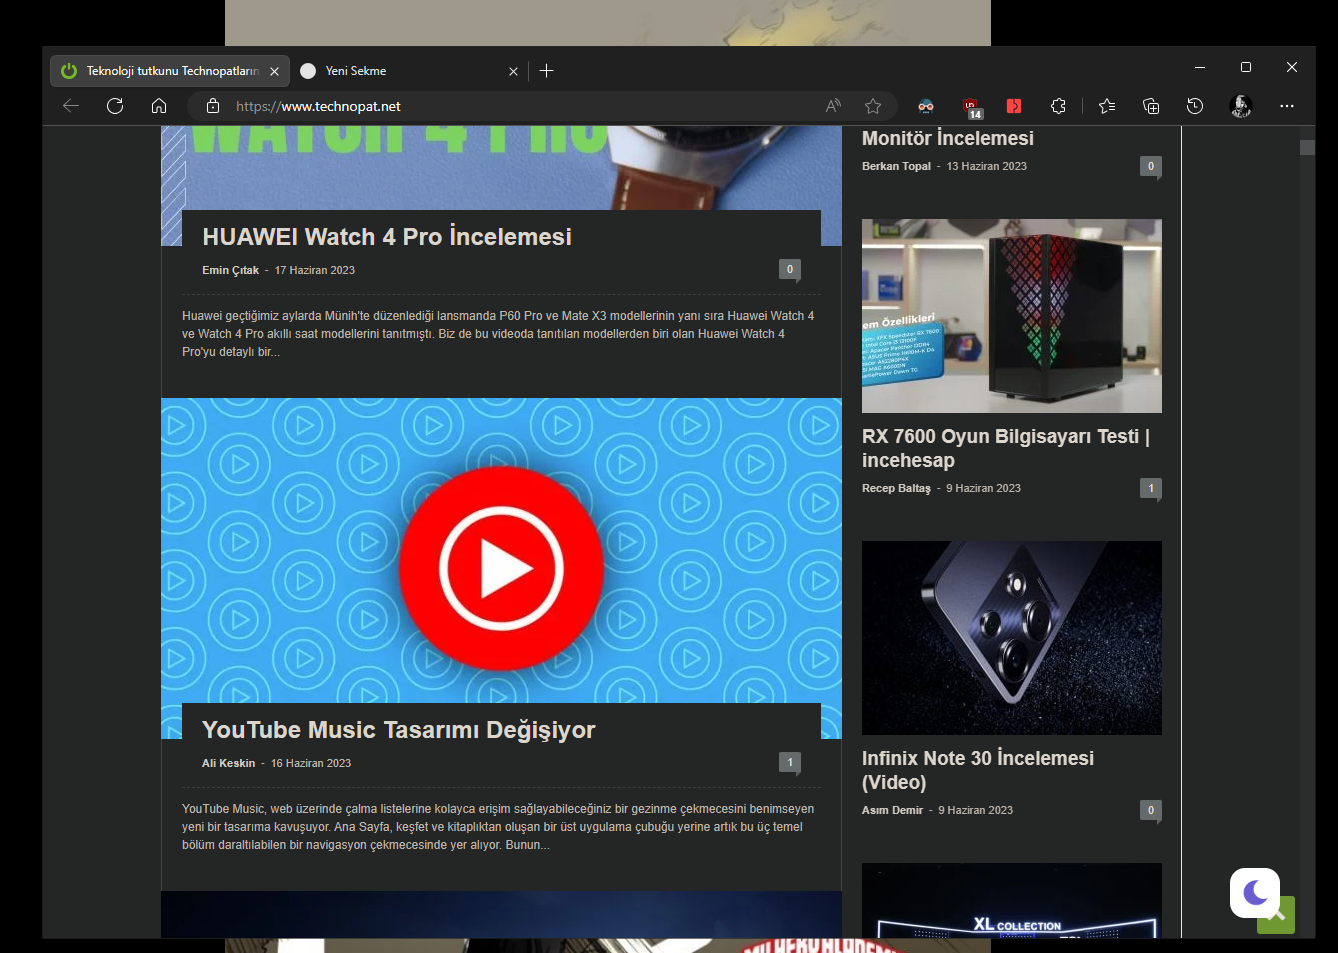Screen dimensions: 1338x953
Task: Close the Technopat browser tab
Action: [x=274, y=71]
